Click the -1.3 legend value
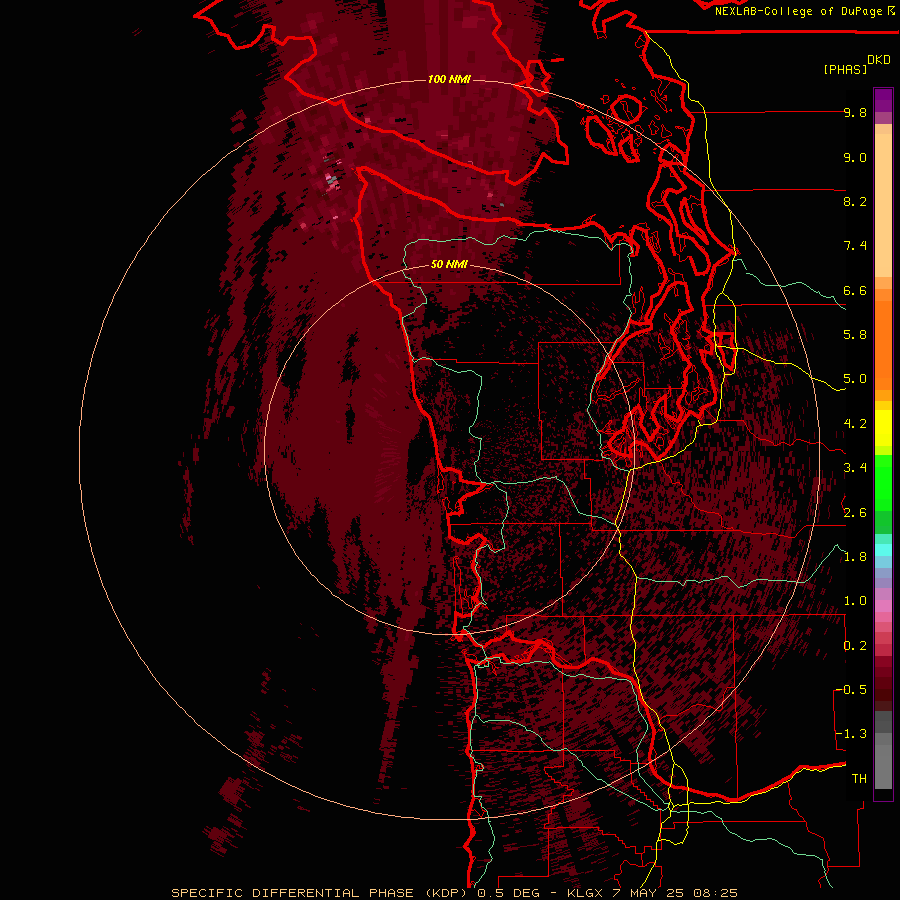 [851, 734]
